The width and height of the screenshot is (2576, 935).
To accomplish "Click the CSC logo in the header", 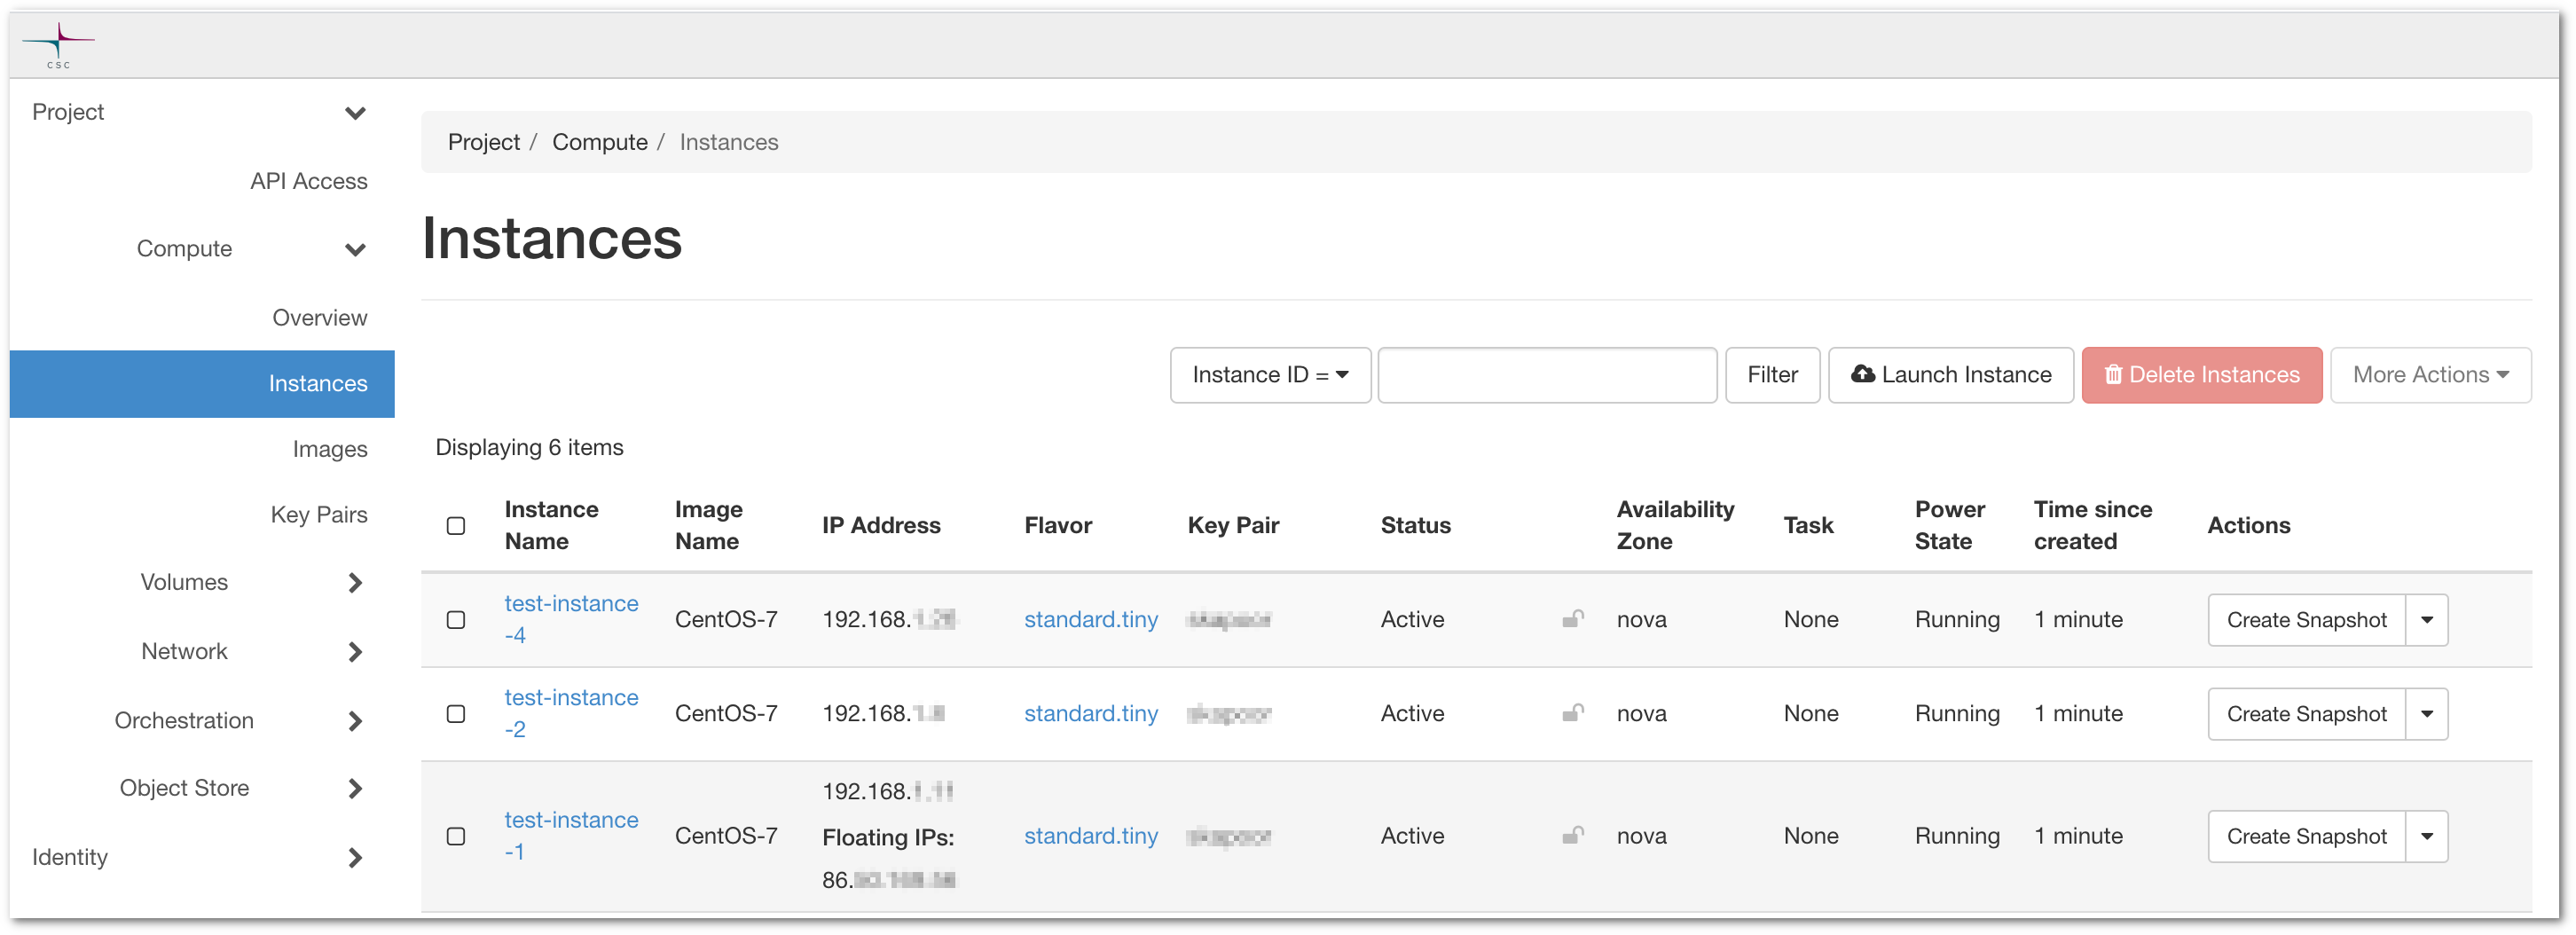I will (58, 45).
